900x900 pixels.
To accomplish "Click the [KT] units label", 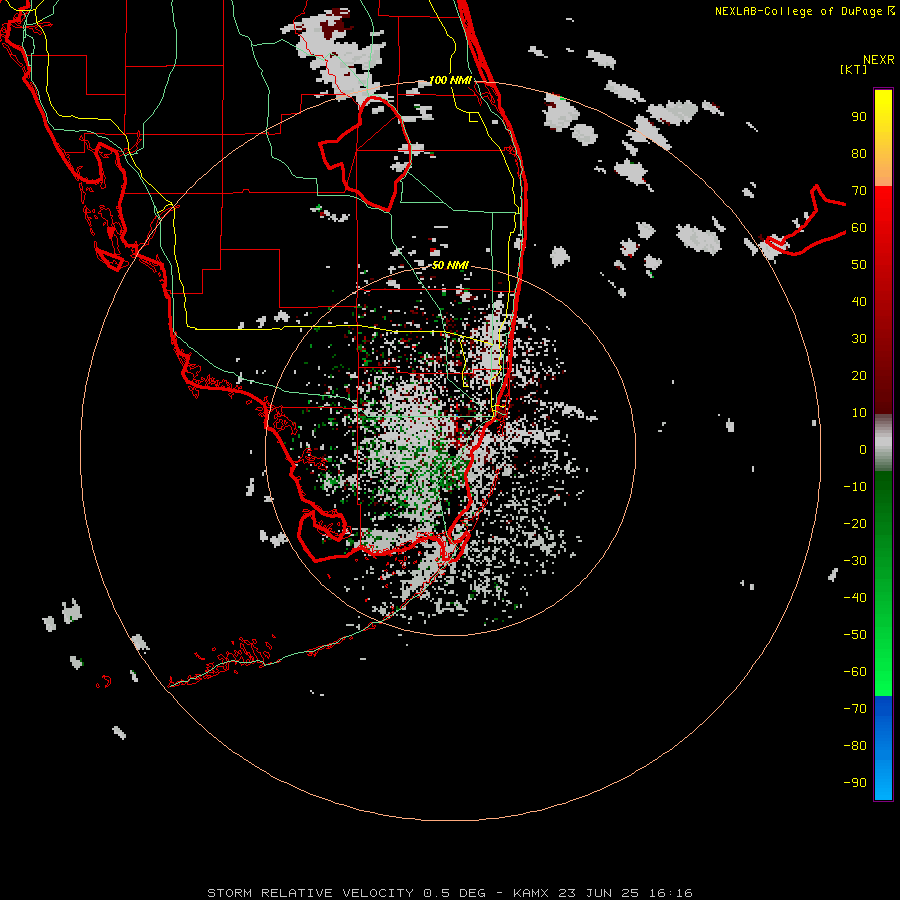I will tap(854, 69).
